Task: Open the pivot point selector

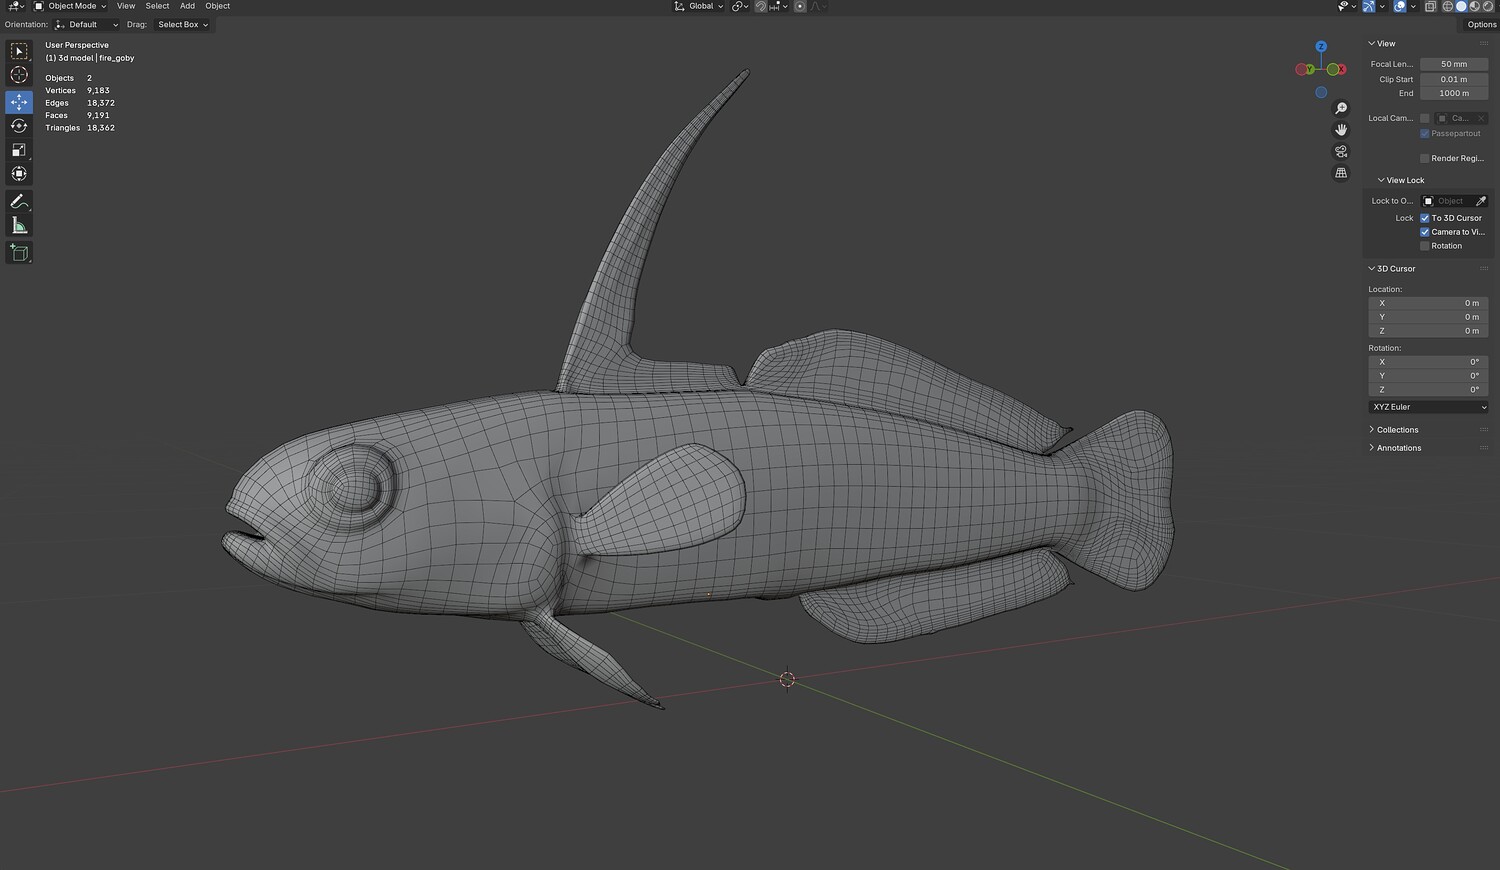Action: point(740,6)
